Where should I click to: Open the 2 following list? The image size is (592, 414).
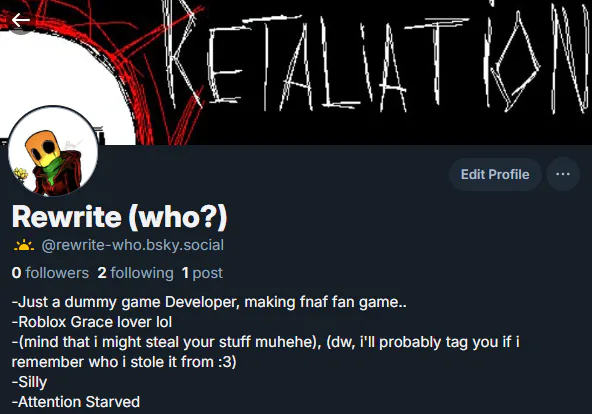[x=136, y=273]
